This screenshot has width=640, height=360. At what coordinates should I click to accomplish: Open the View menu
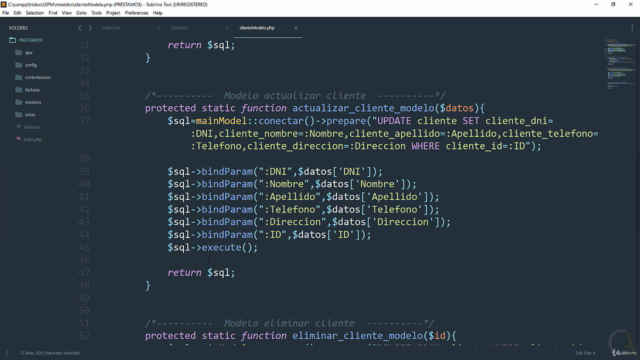tap(67, 13)
